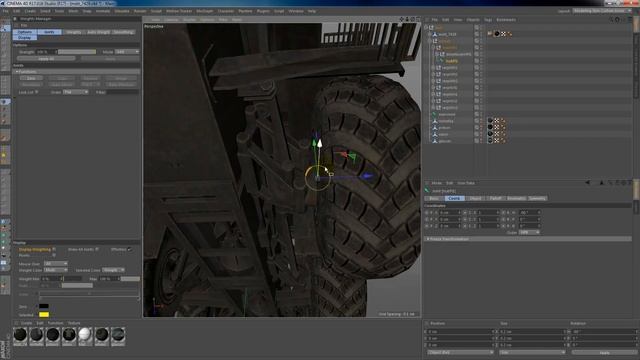Click the yellow Selected color swatch
The width and height of the screenshot is (640, 360).
pyautogui.click(x=44, y=315)
